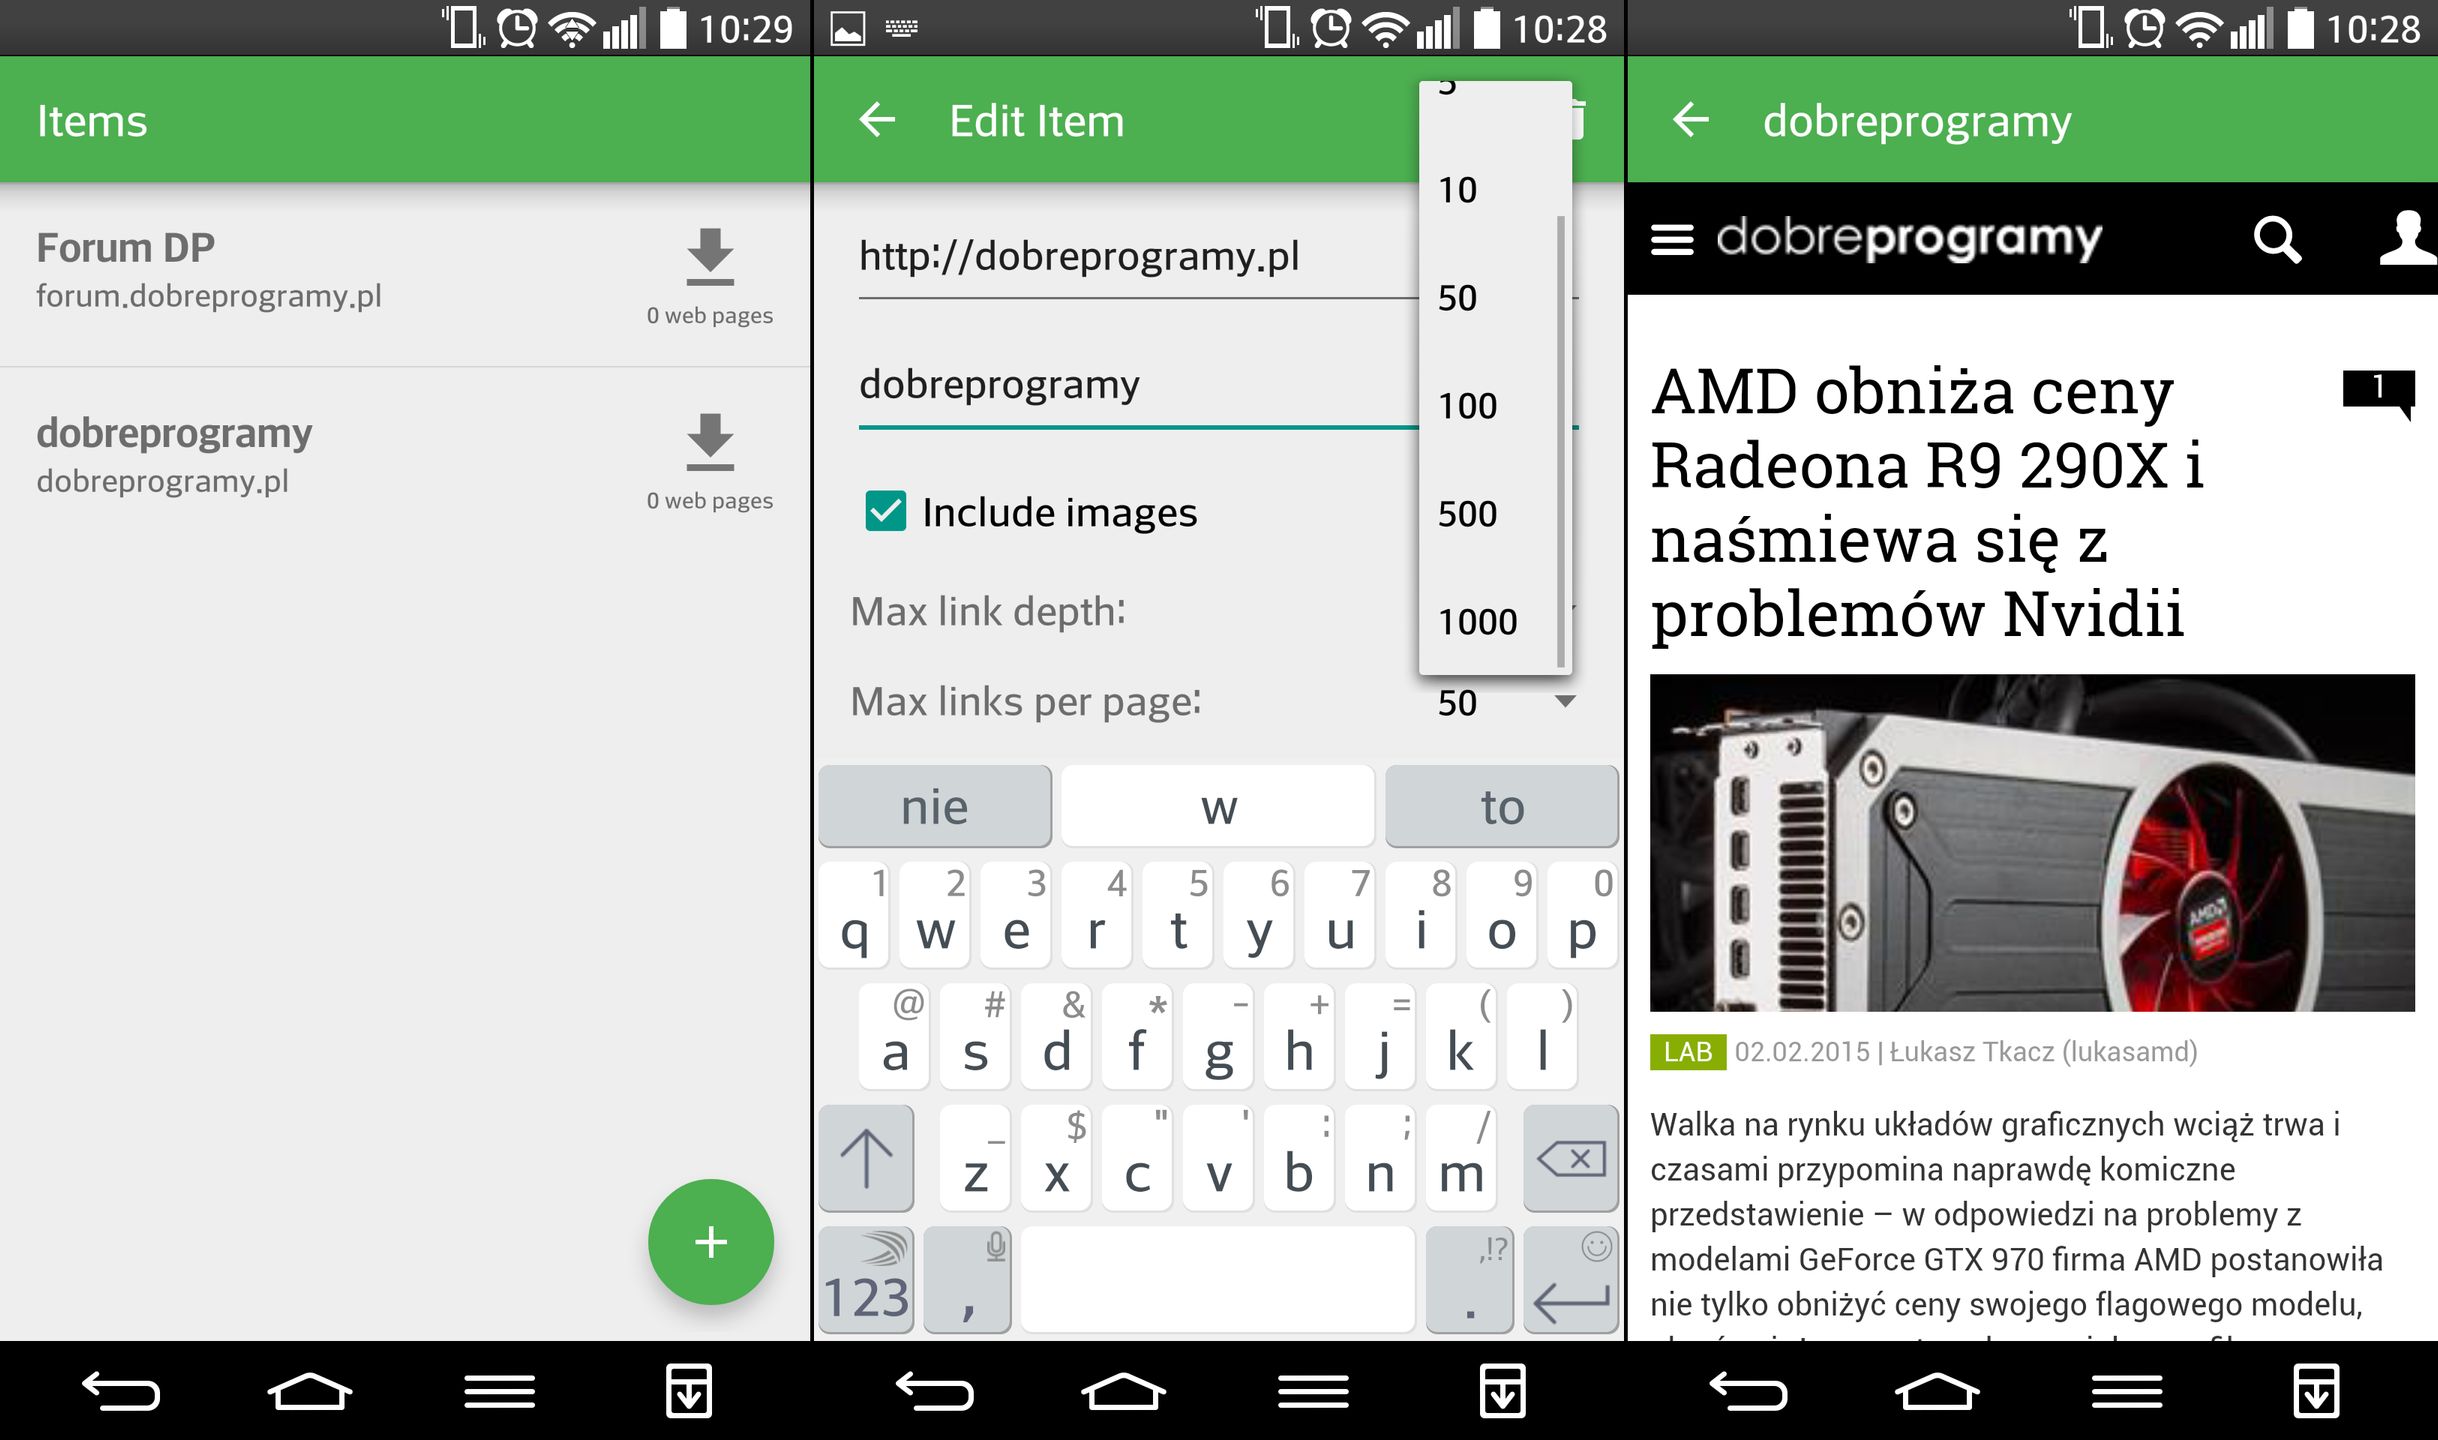
Task: Tap Android home button on Edit Item screen
Action: point(1124,1391)
